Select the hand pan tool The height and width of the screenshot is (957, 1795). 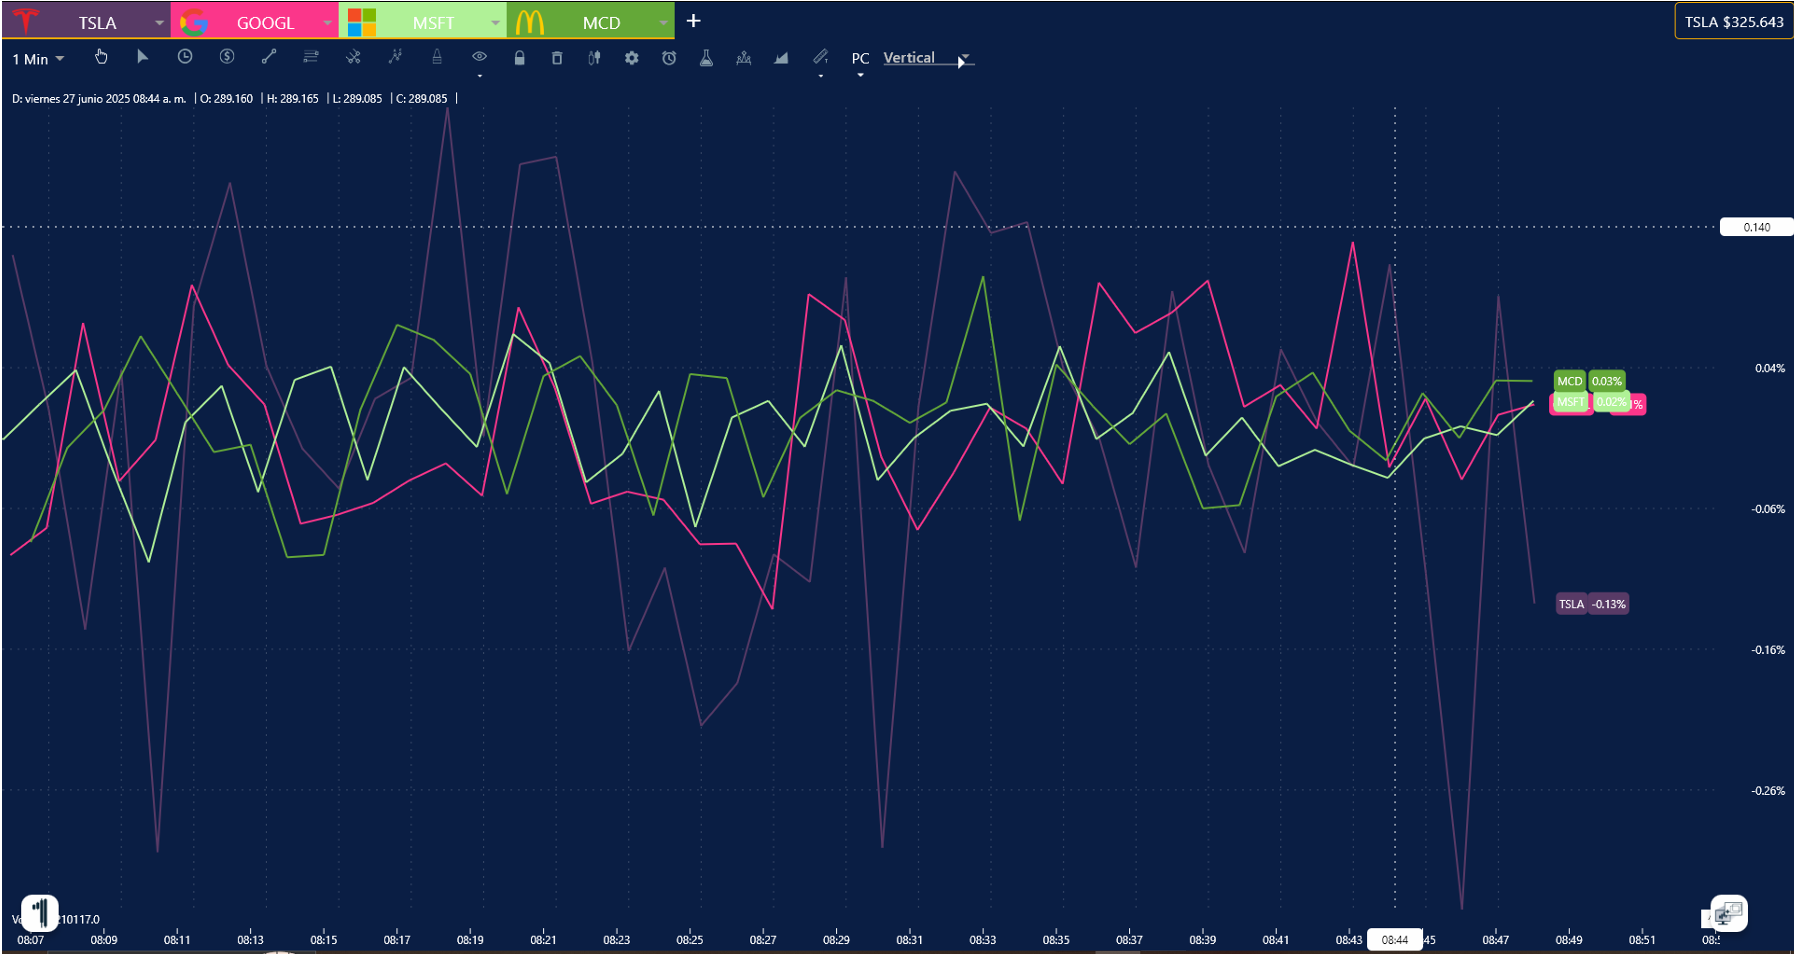coord(101,57)
